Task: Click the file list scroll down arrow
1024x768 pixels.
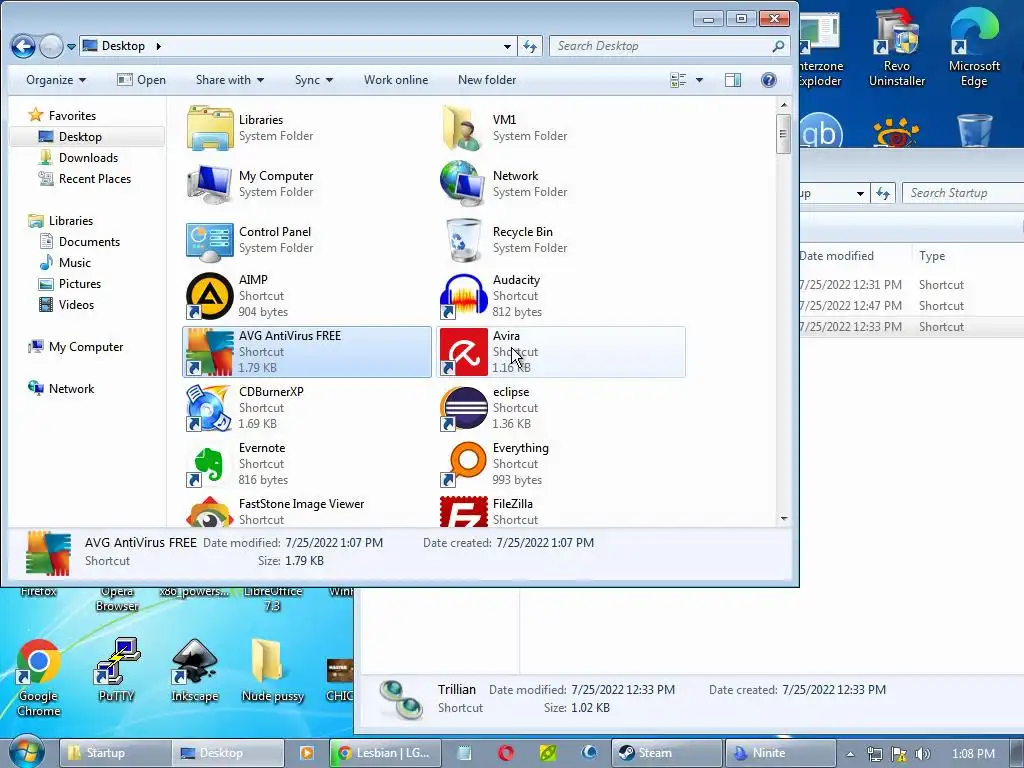Action: pos(784,519)
